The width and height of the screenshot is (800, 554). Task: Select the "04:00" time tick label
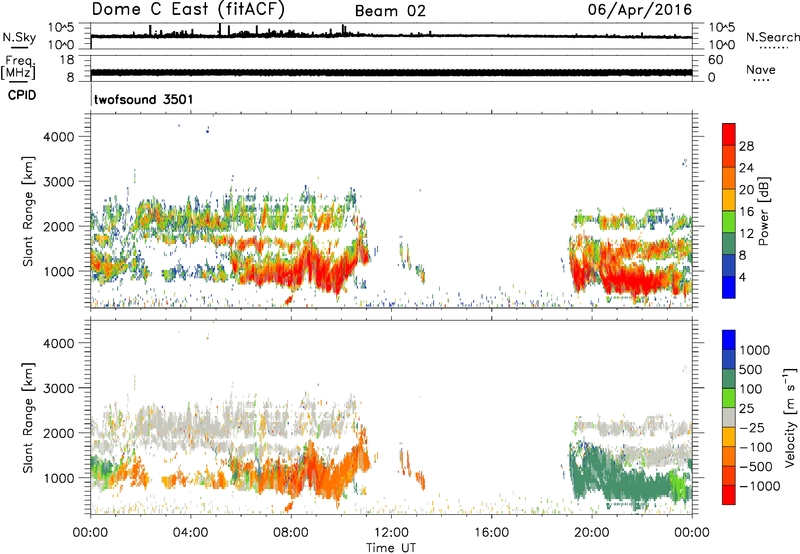pos(190,533)
